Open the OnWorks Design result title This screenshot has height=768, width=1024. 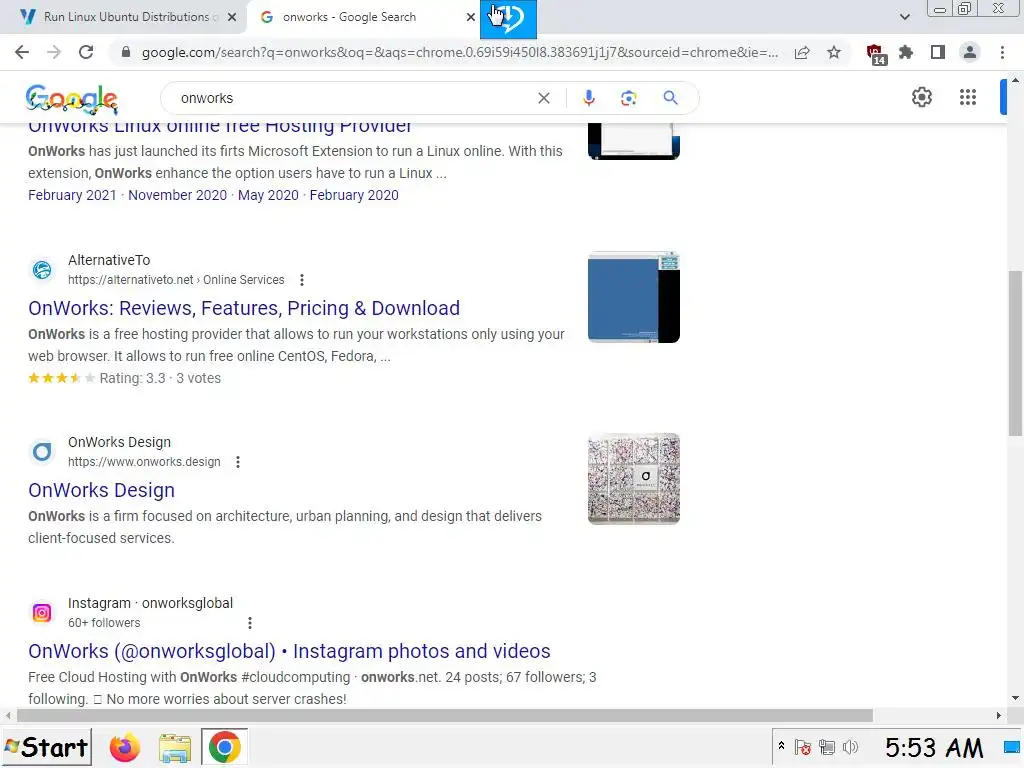(x=101, y=490)
